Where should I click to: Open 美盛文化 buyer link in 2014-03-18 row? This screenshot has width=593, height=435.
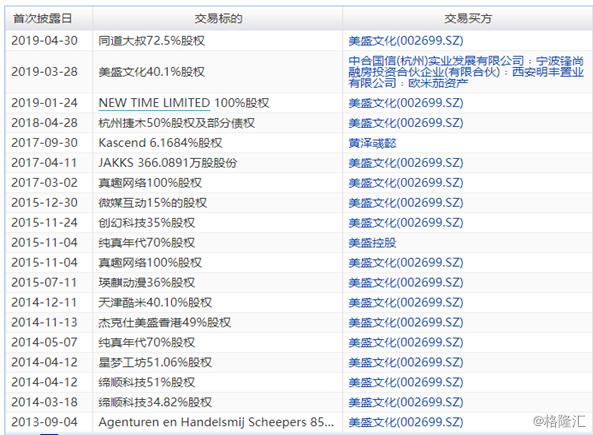pos(405,402)
